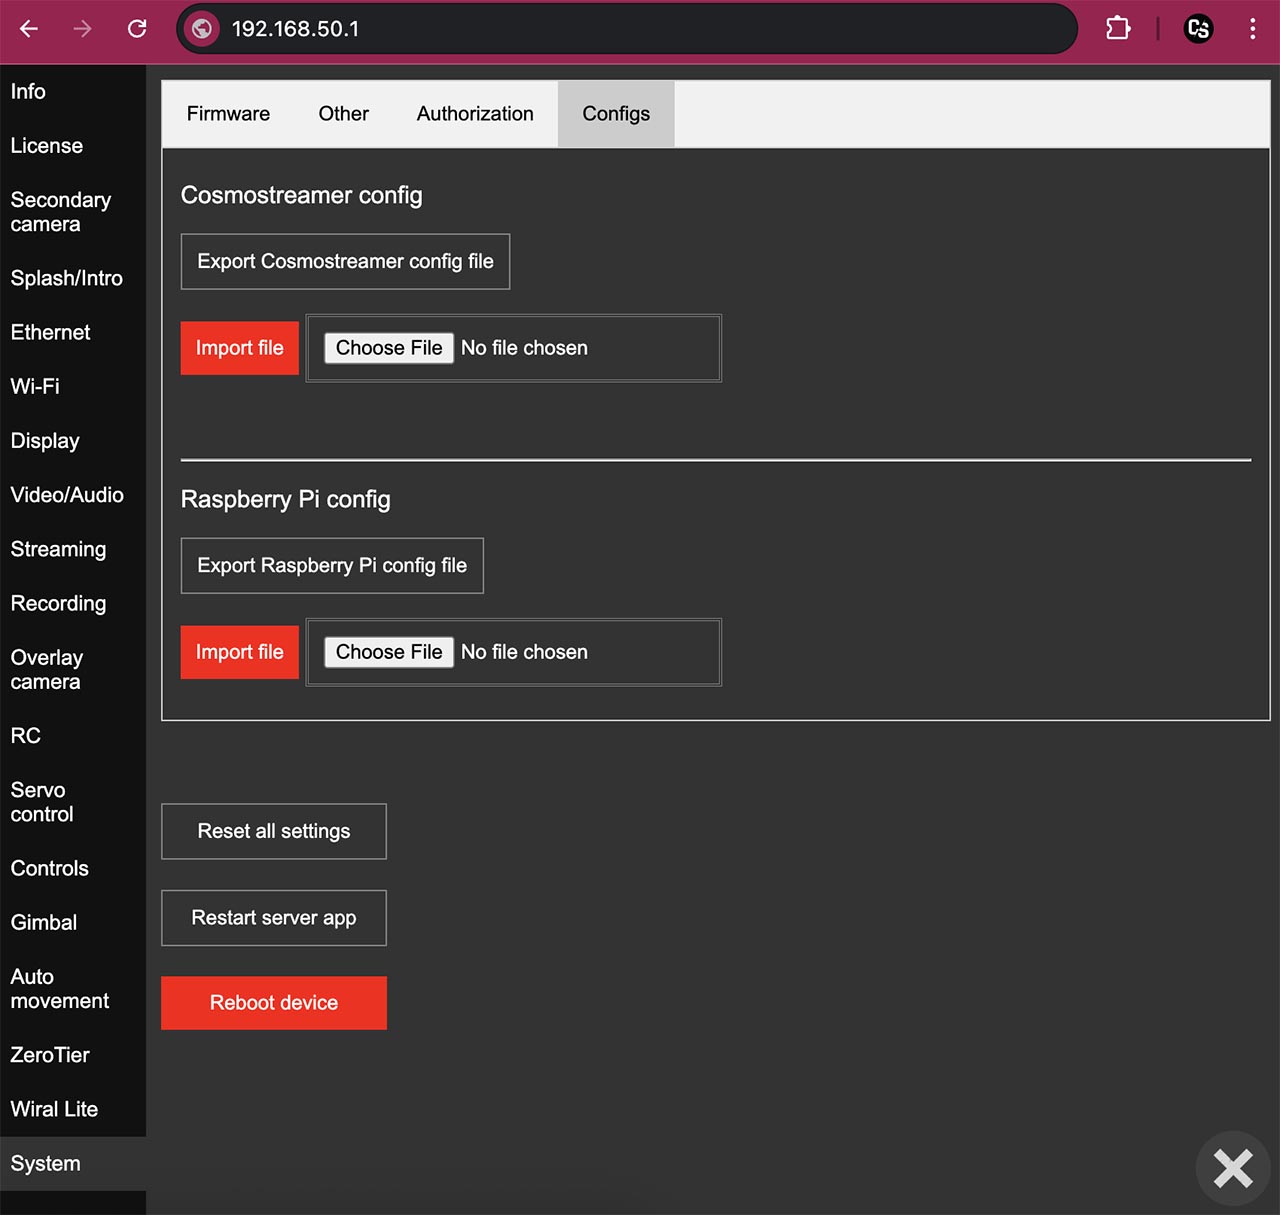Screen dimensions: 1280x1215
Task: Open the three-dot browser menu
Action: (x=1252, y=29)
